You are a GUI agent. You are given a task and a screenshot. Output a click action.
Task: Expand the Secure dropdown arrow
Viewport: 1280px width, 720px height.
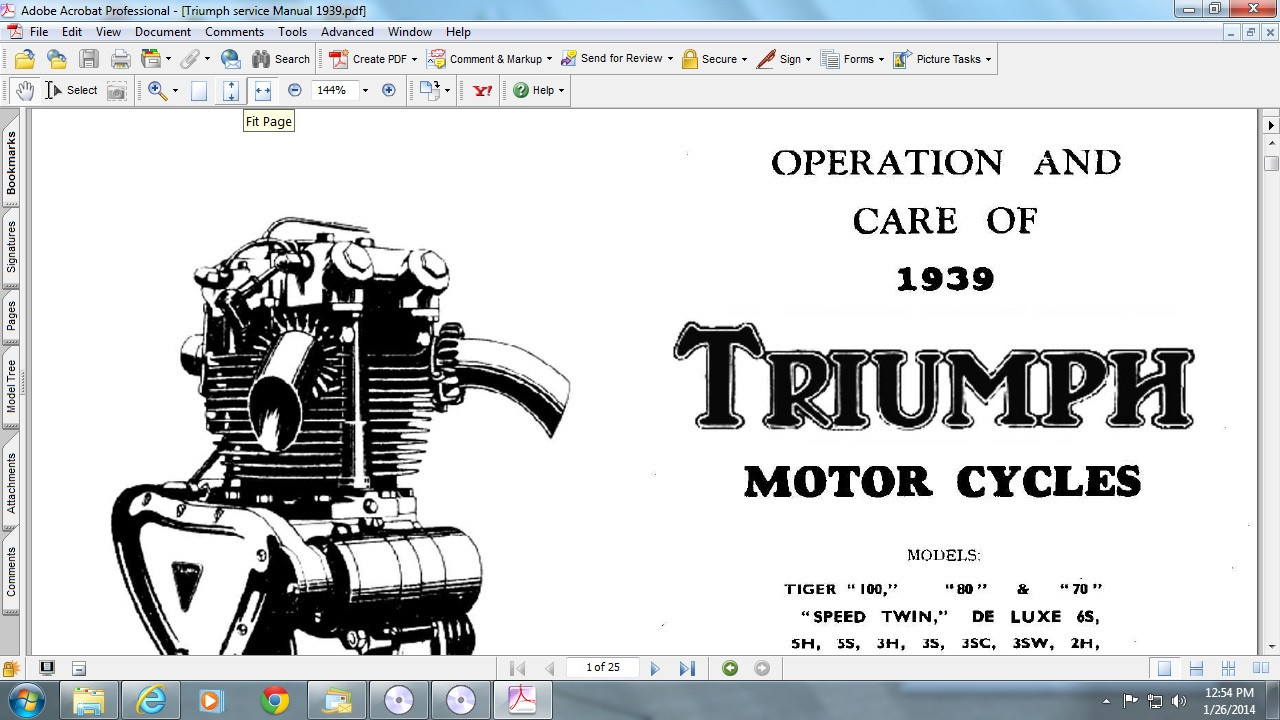[745, 59]
